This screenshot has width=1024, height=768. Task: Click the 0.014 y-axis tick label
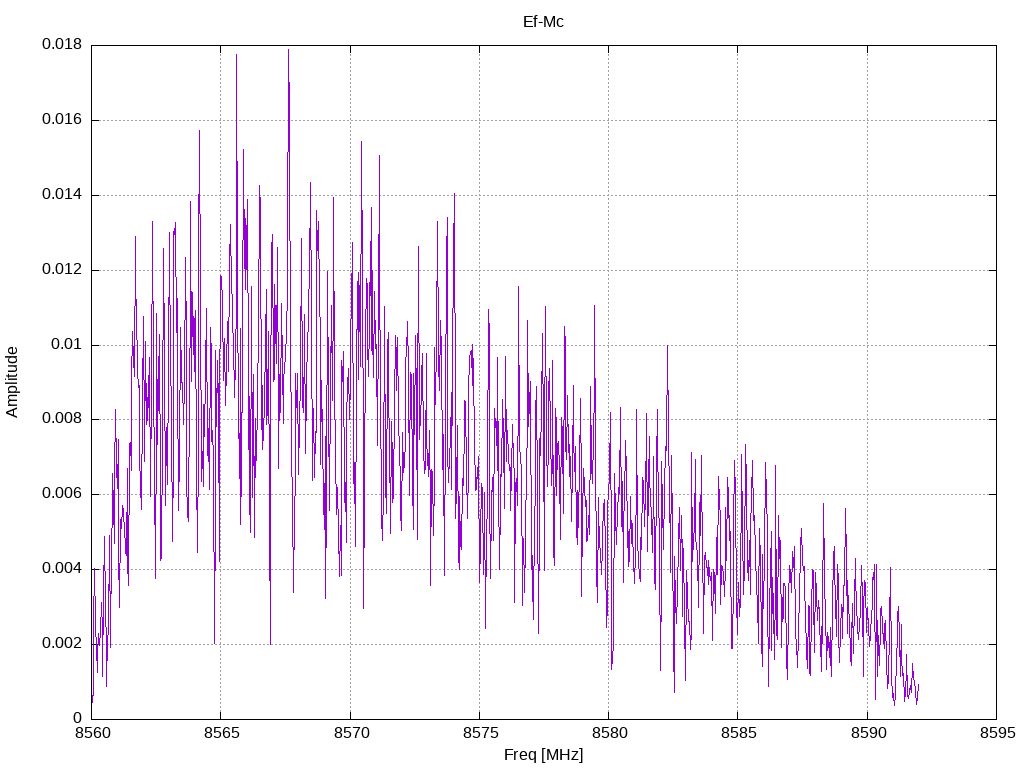pyautogui.click(x=62, y=195)
